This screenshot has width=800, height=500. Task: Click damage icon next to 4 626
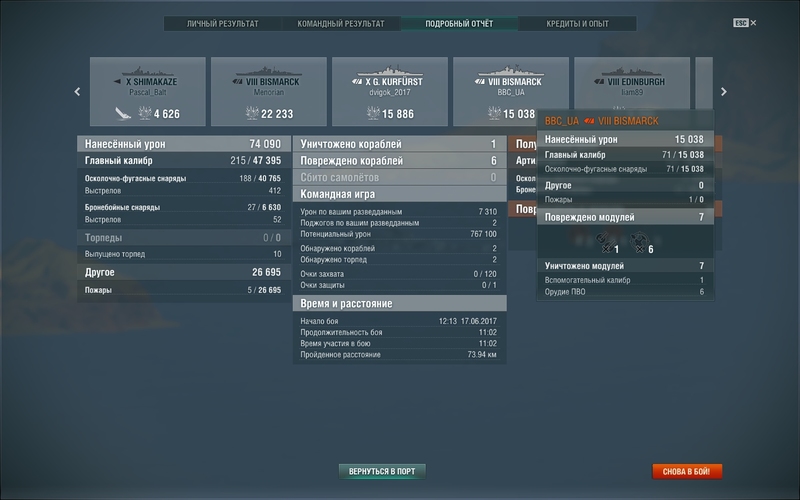pyautogui.click(x=145, y=113)
